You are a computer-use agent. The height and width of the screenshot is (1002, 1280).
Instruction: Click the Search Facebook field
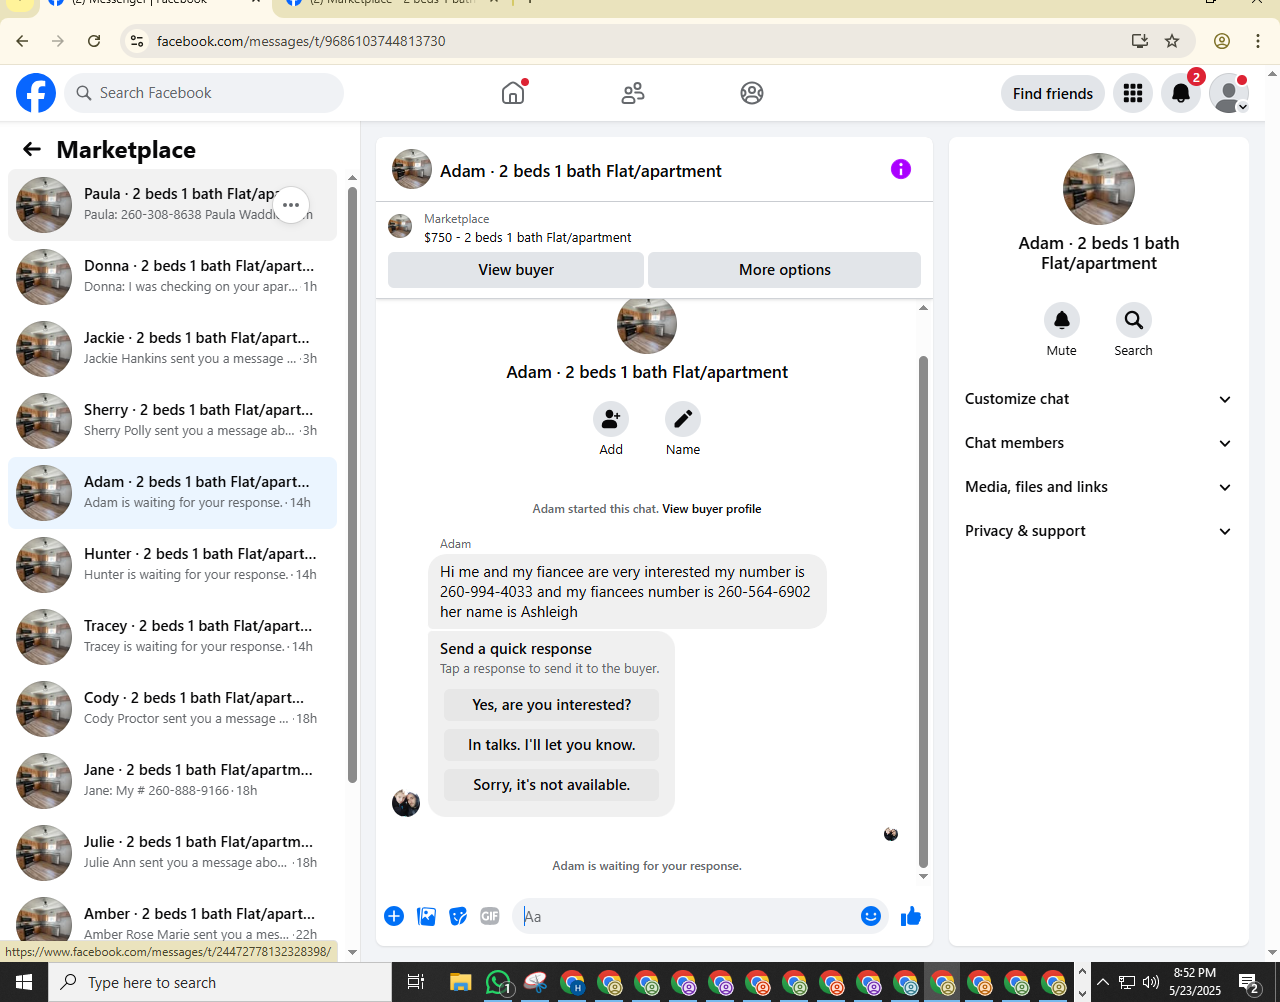[x=205, y=93]
